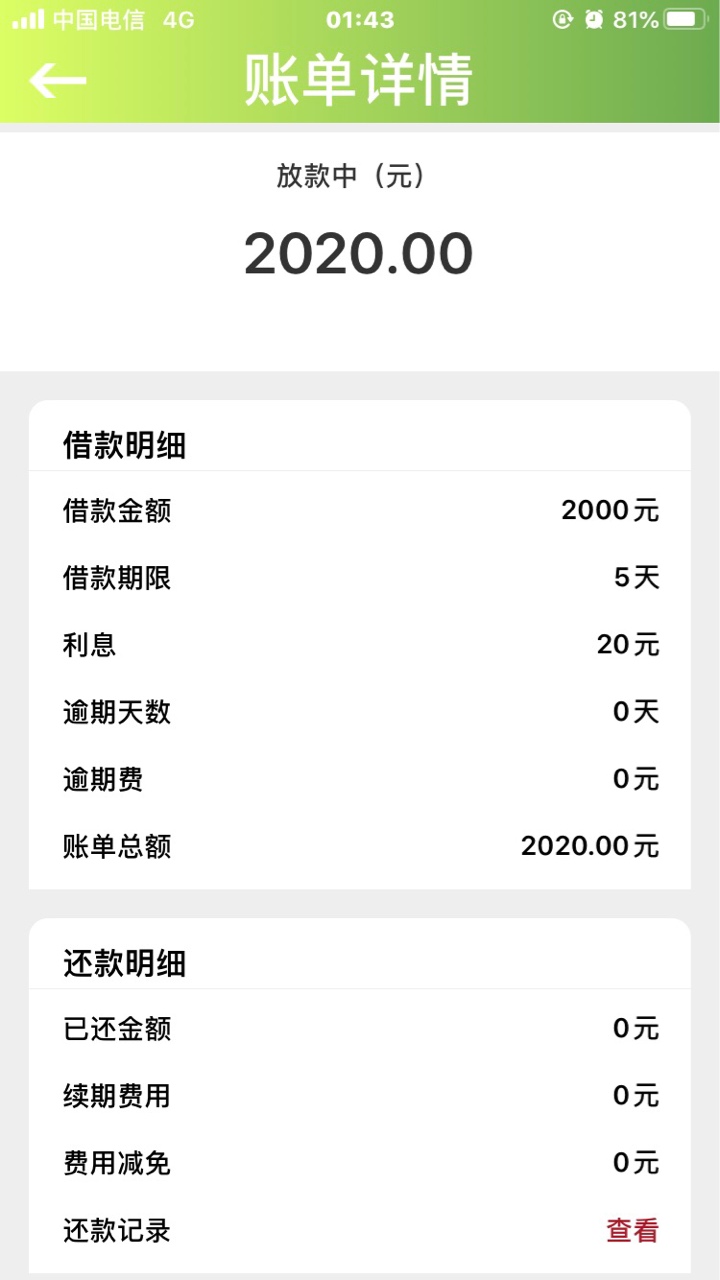This screenshot has width=720, height=1280.
Task: Tap the 借款明细 section header
Action: 125,445
